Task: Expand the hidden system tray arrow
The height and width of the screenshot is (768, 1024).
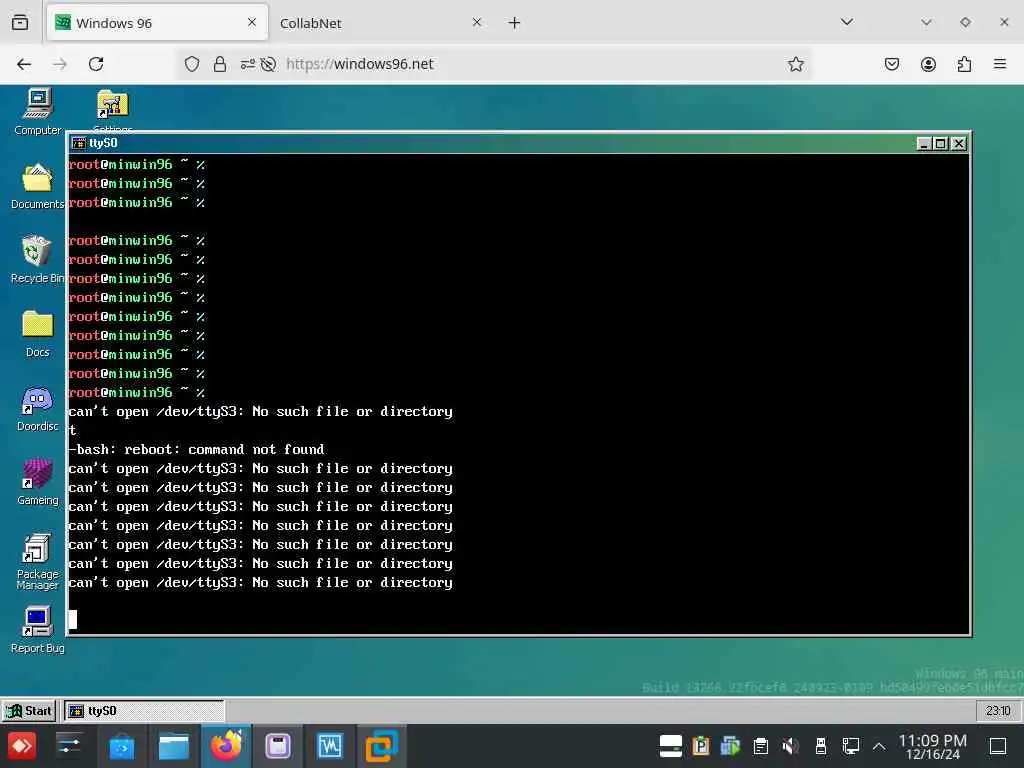Action: [879, 746]
